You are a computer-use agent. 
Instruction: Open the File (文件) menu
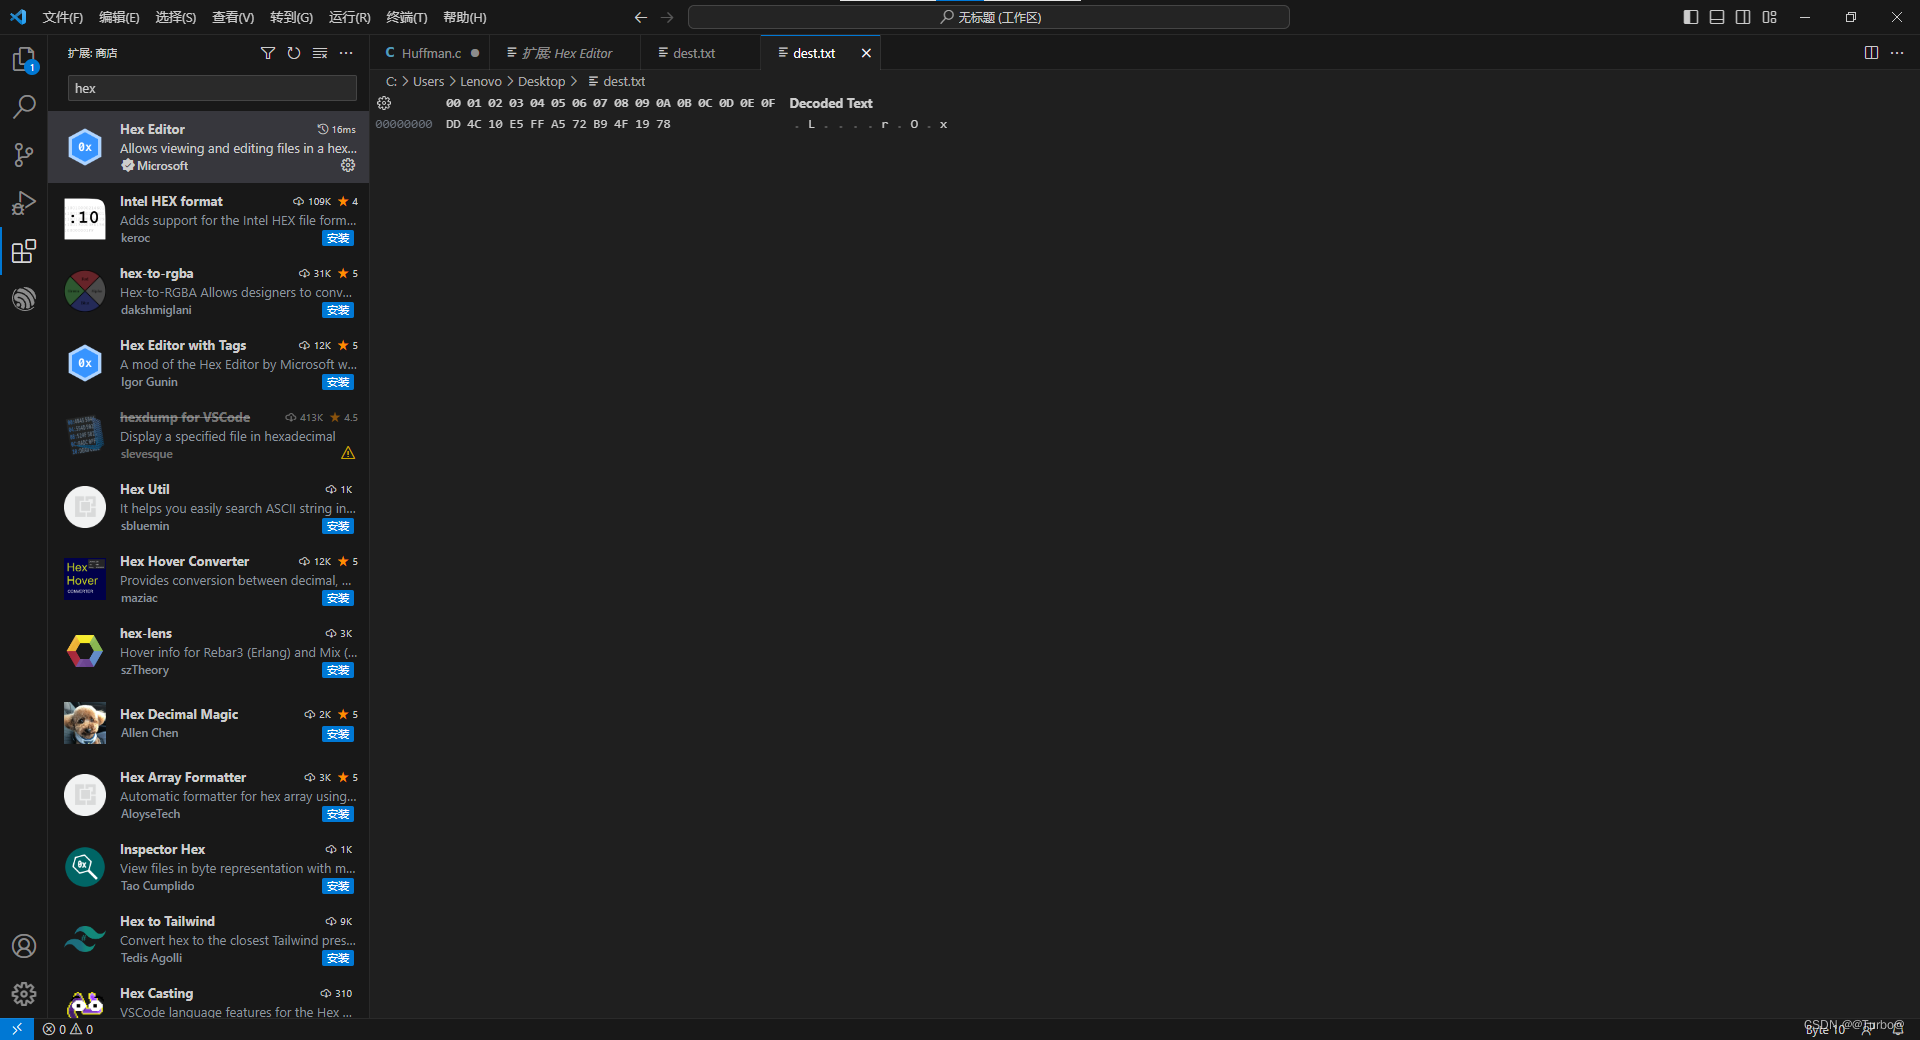coord(63,17)
